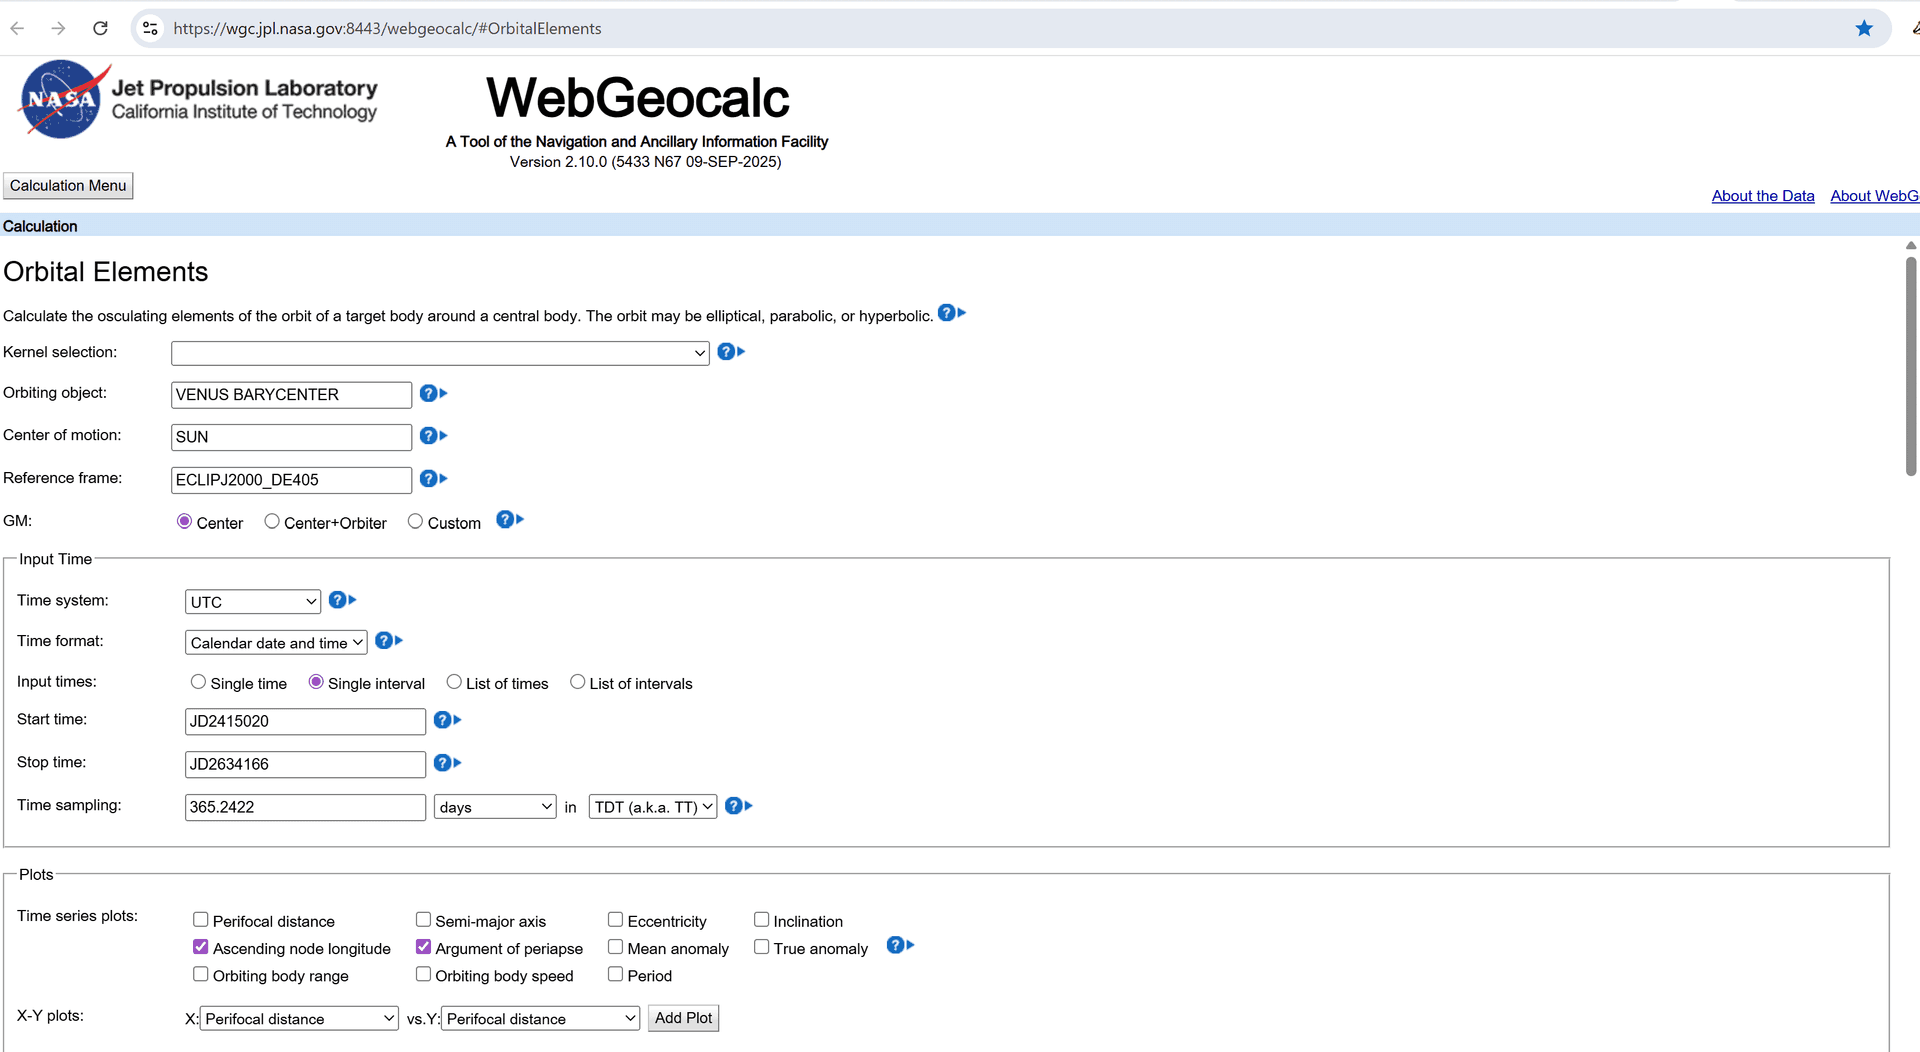Disable the Argument of periapse plot checkbox
Screen dimensions: 1920x1052
[423, 946]
